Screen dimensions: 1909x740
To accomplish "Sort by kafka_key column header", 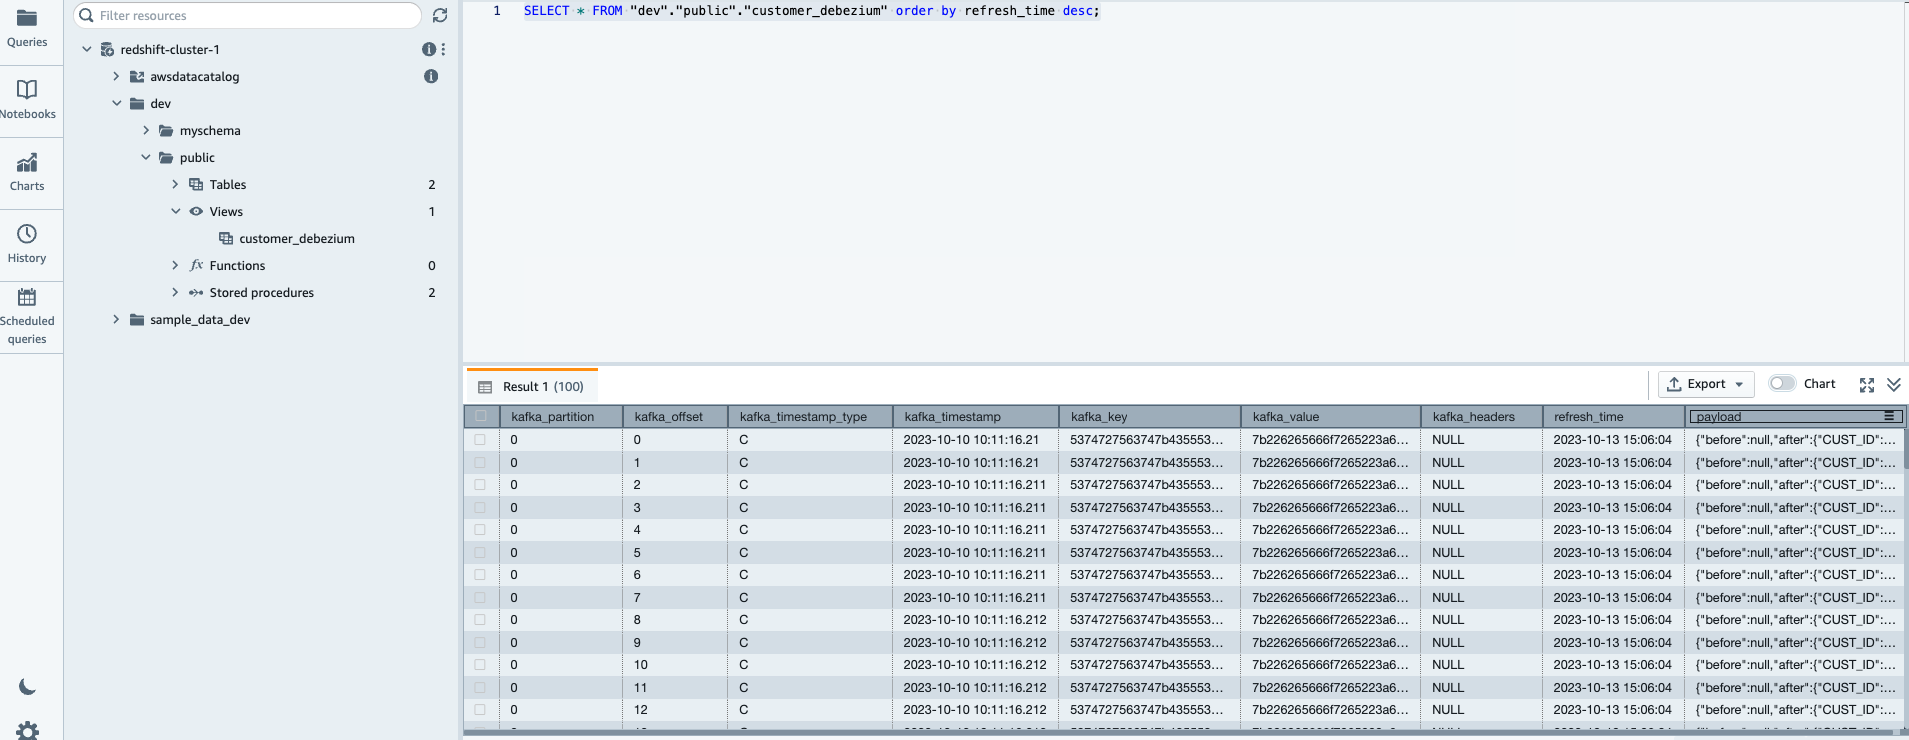I will coord(1149,416).
